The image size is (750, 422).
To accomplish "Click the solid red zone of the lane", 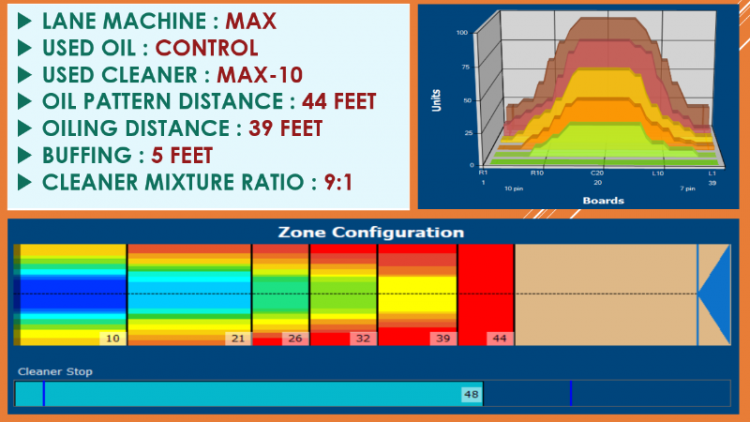I will (485, 290).
